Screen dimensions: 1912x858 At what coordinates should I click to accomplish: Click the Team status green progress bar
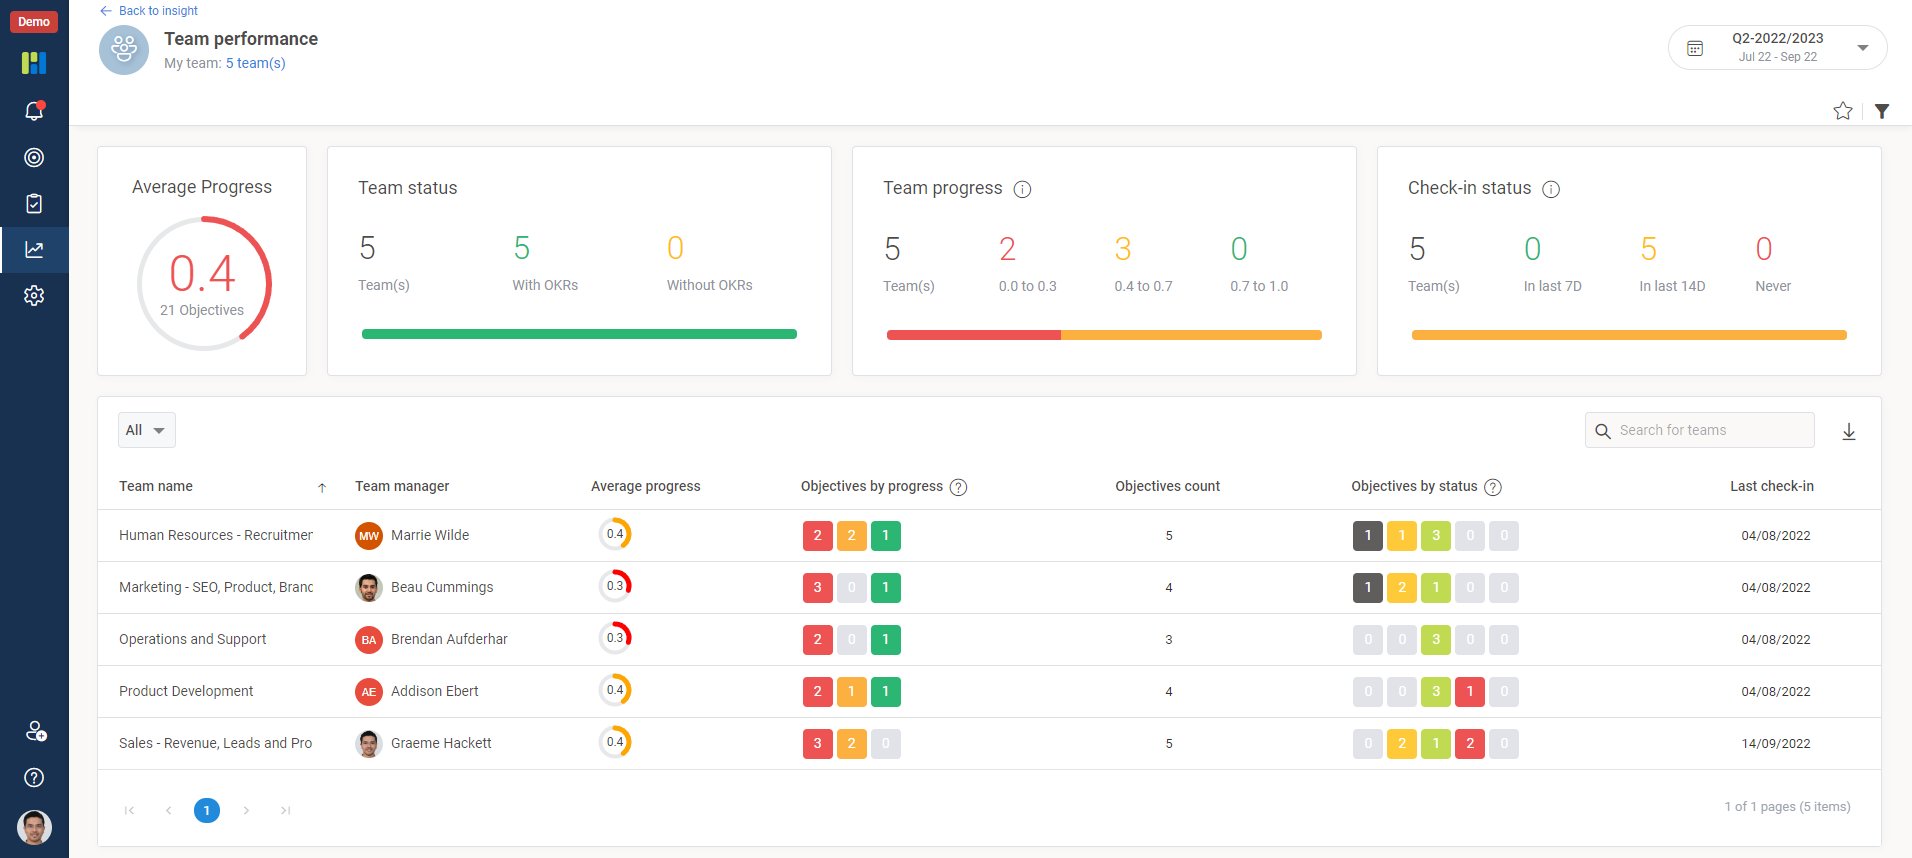tap(579, 334)
